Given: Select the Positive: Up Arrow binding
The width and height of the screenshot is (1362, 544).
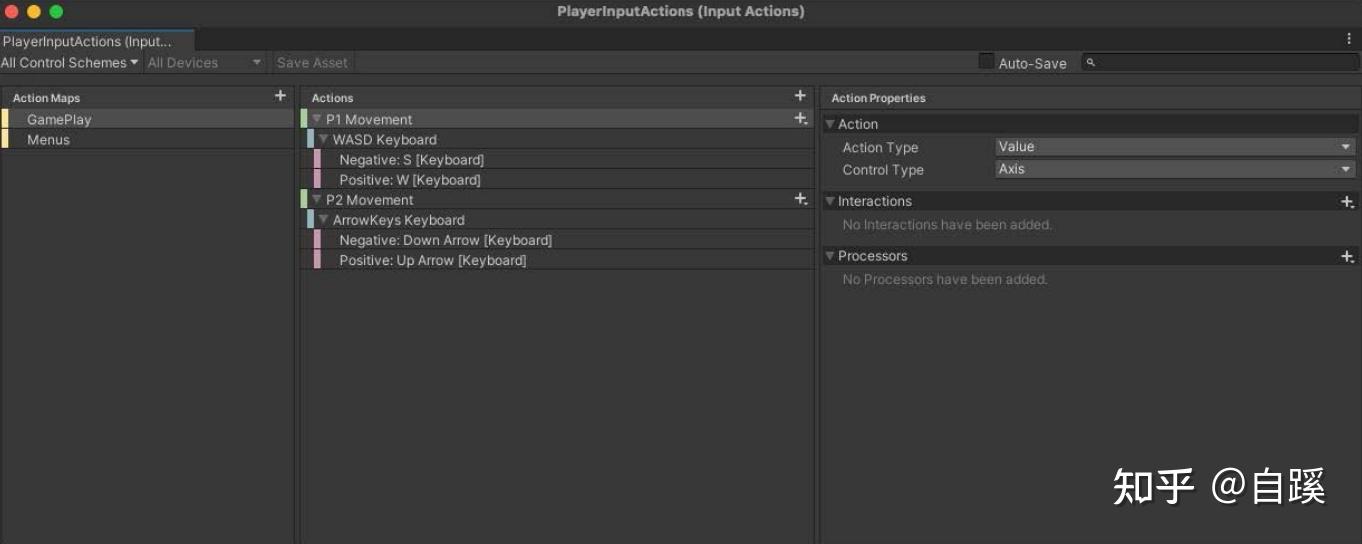Looking at the screenshot, I should pos(432,260).
